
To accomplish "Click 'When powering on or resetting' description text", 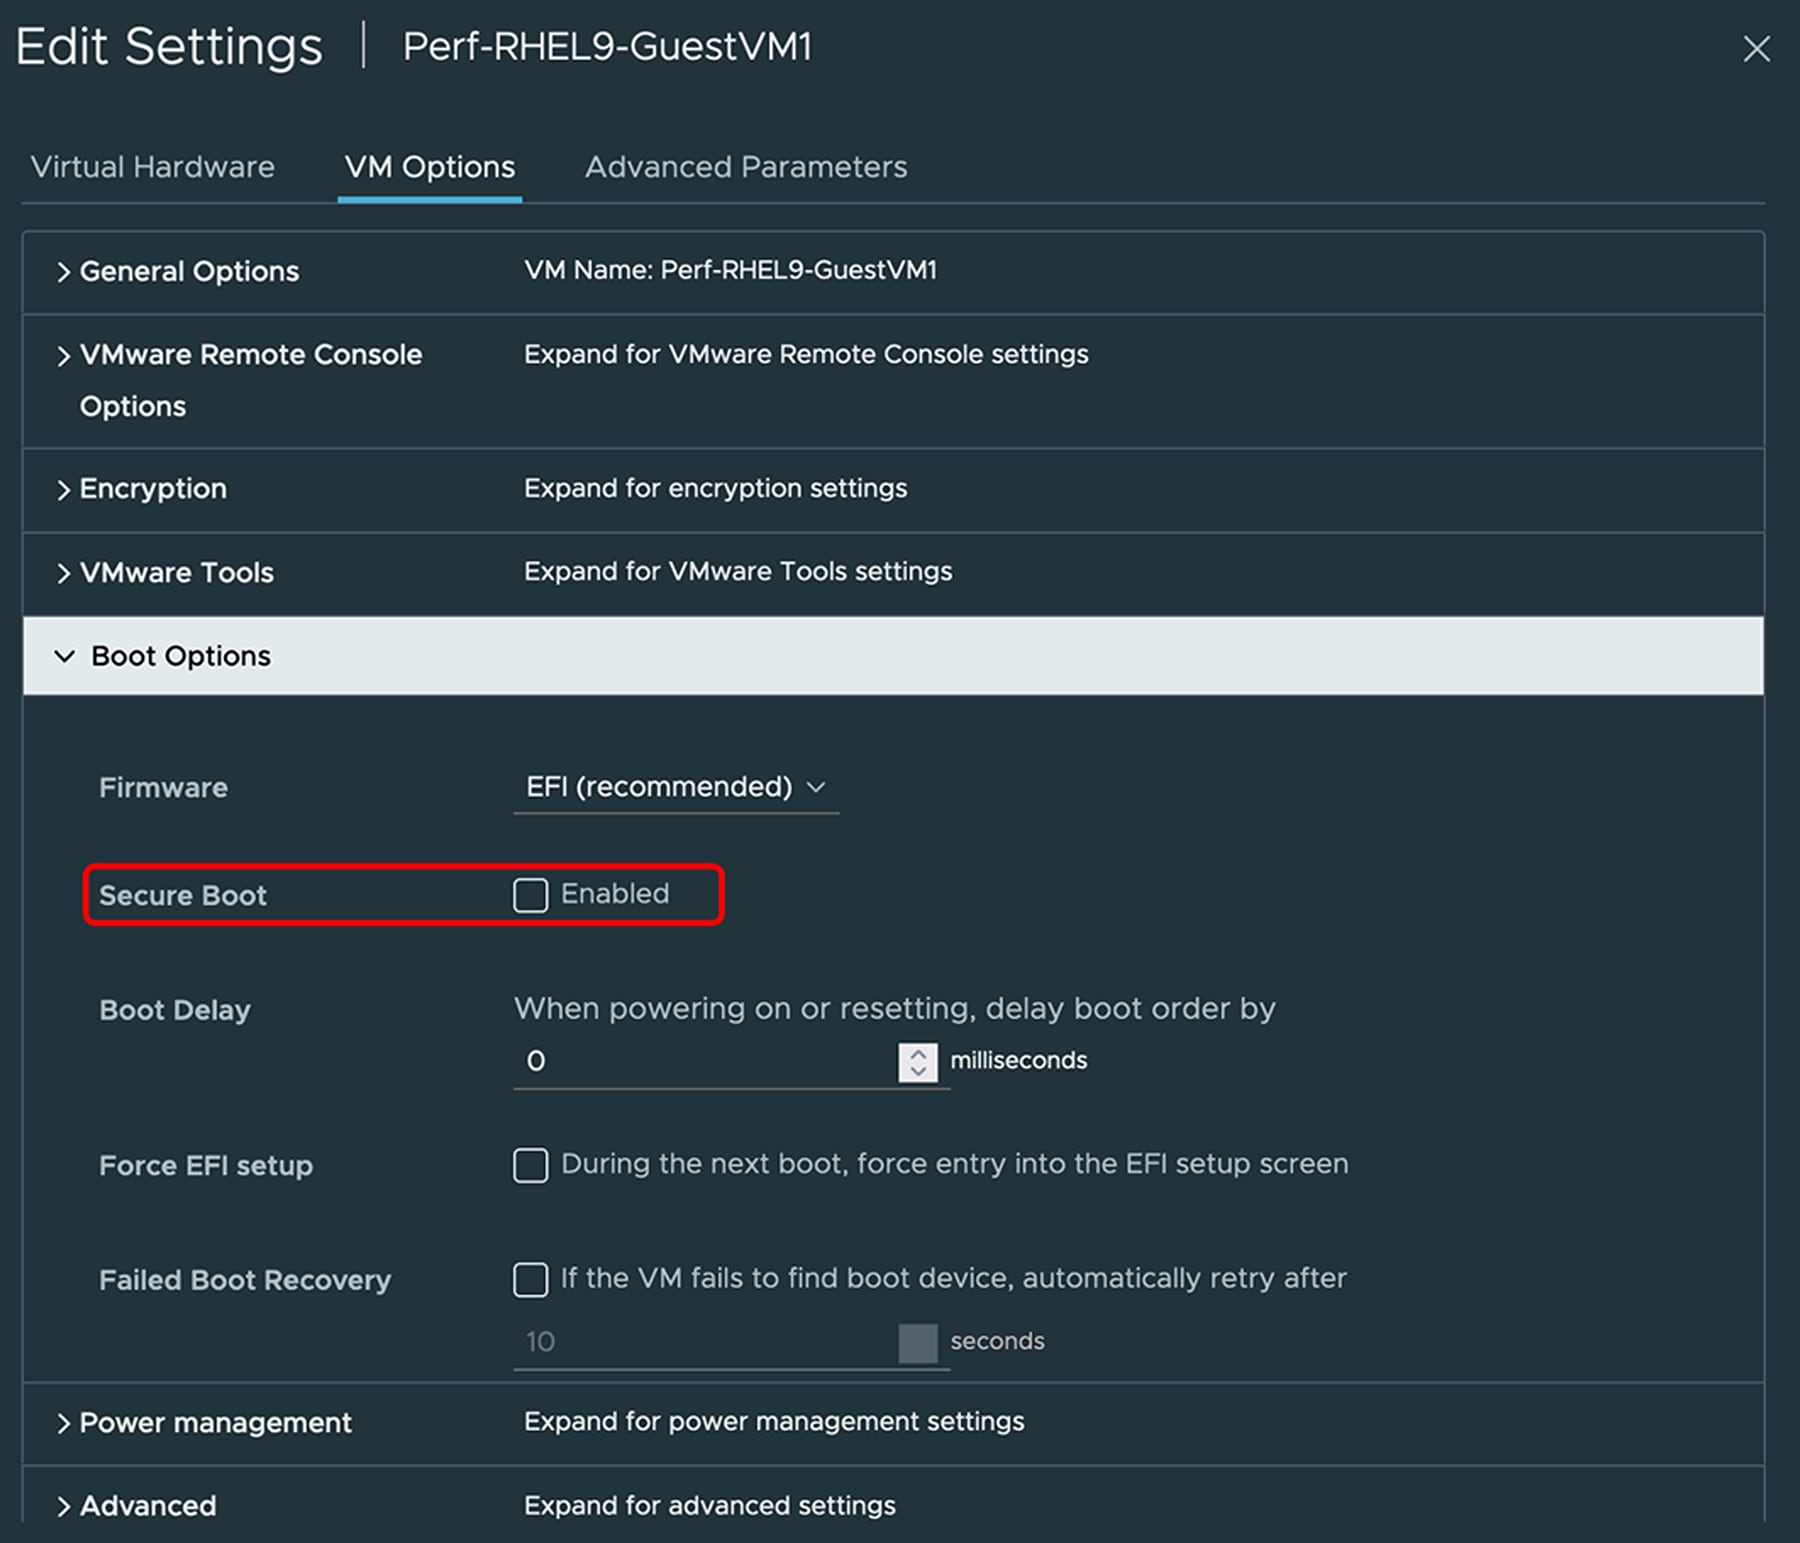I will tap(895, 1008).
